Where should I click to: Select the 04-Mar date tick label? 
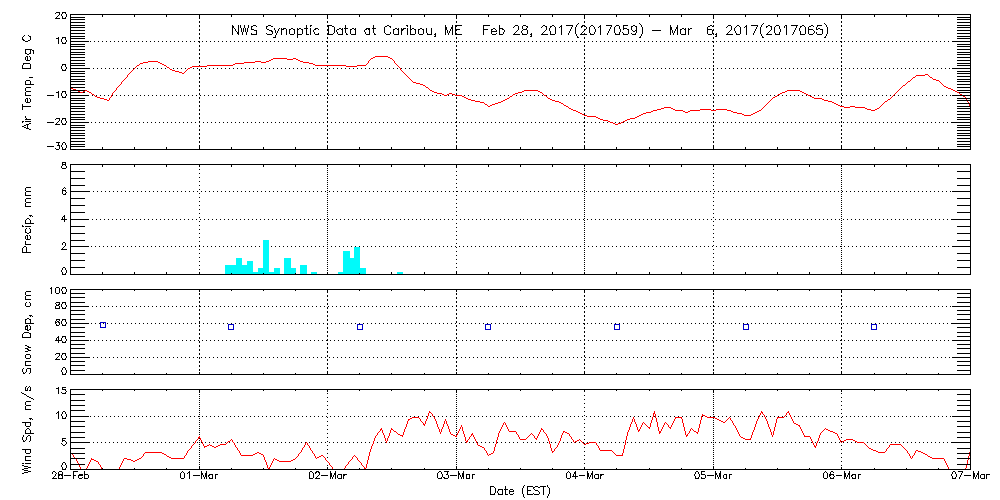[x=585, y=477]
